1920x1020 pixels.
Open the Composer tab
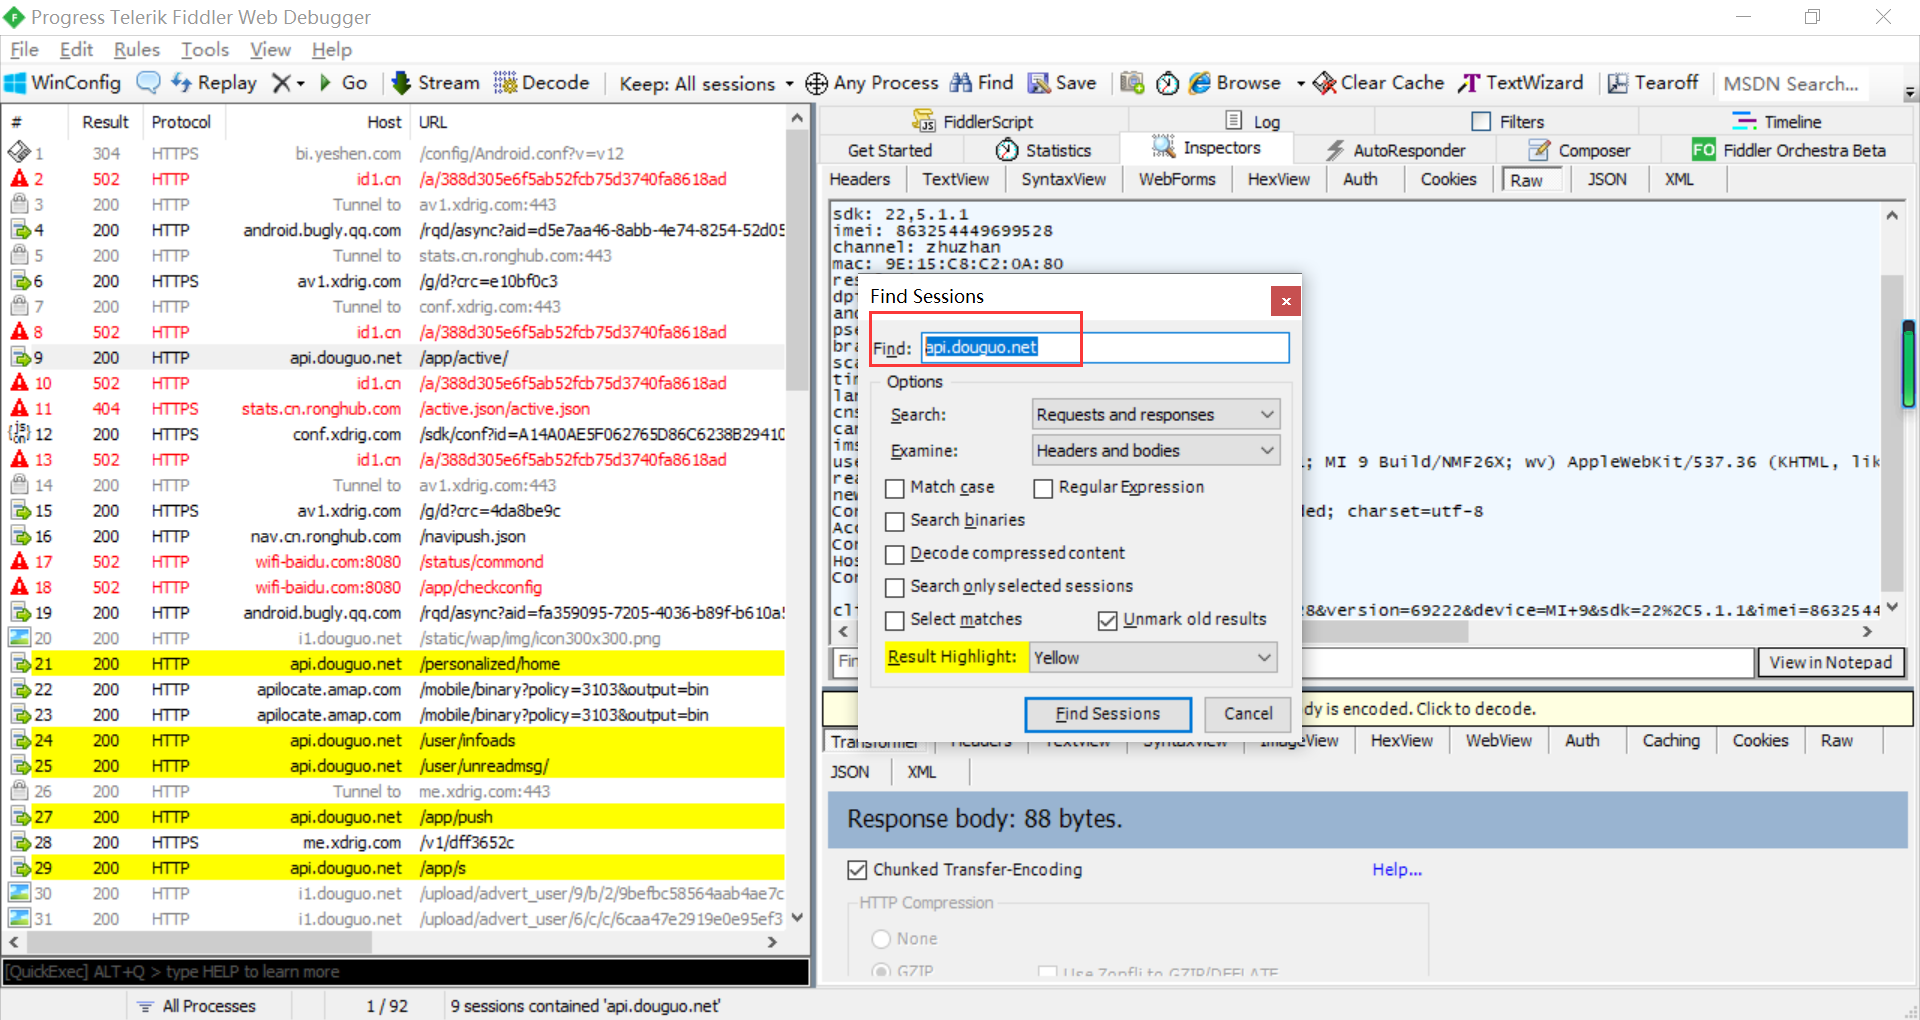[x=1580, y=150]
